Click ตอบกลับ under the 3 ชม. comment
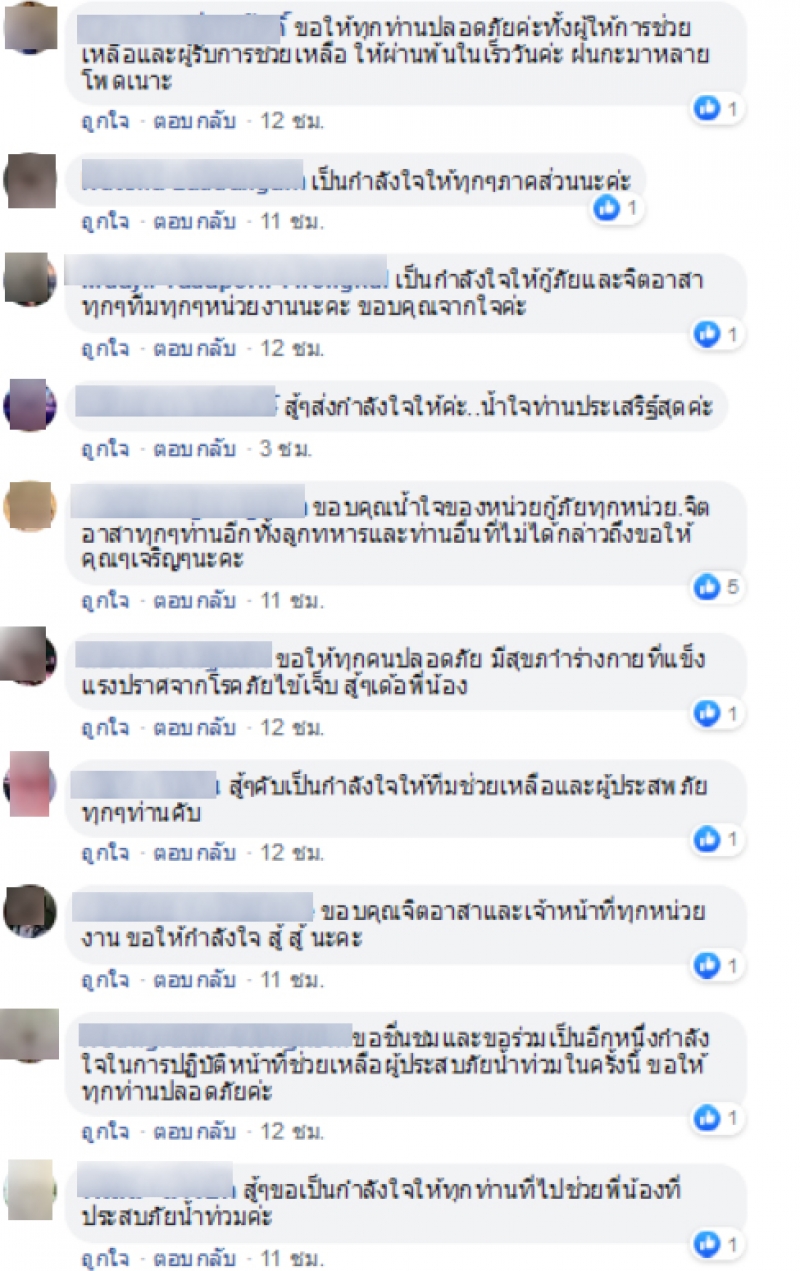800x1271 pixels. pos(194,449)
